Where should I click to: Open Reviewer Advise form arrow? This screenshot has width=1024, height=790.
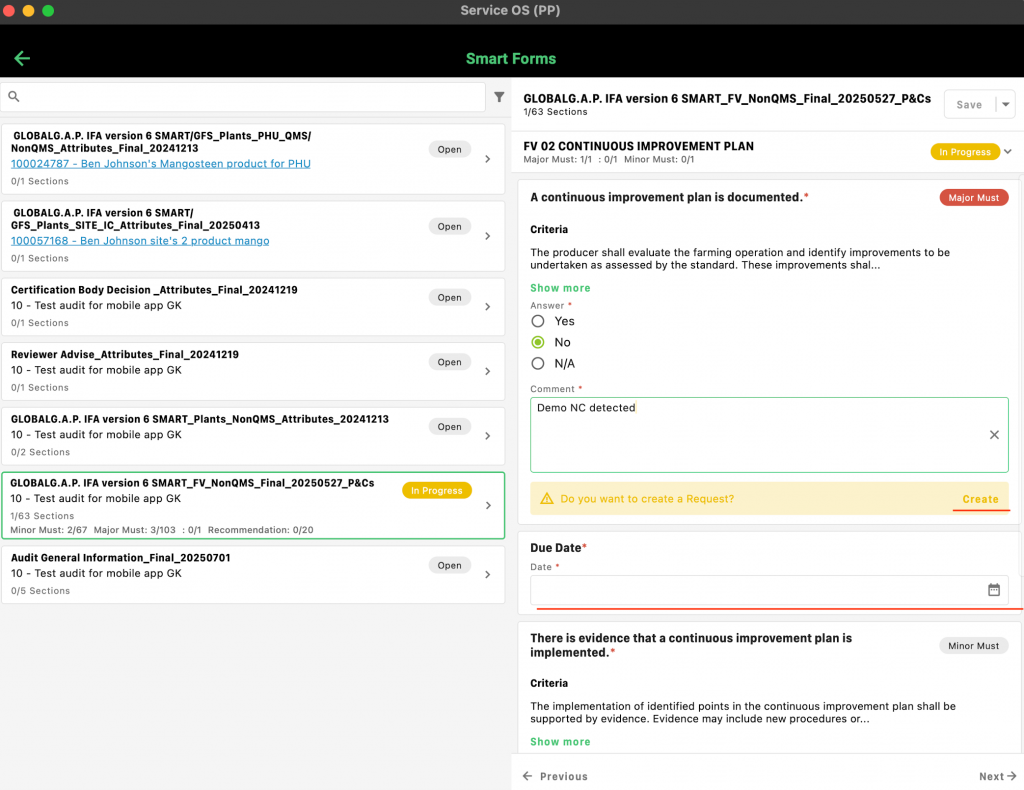coord(487,371)
